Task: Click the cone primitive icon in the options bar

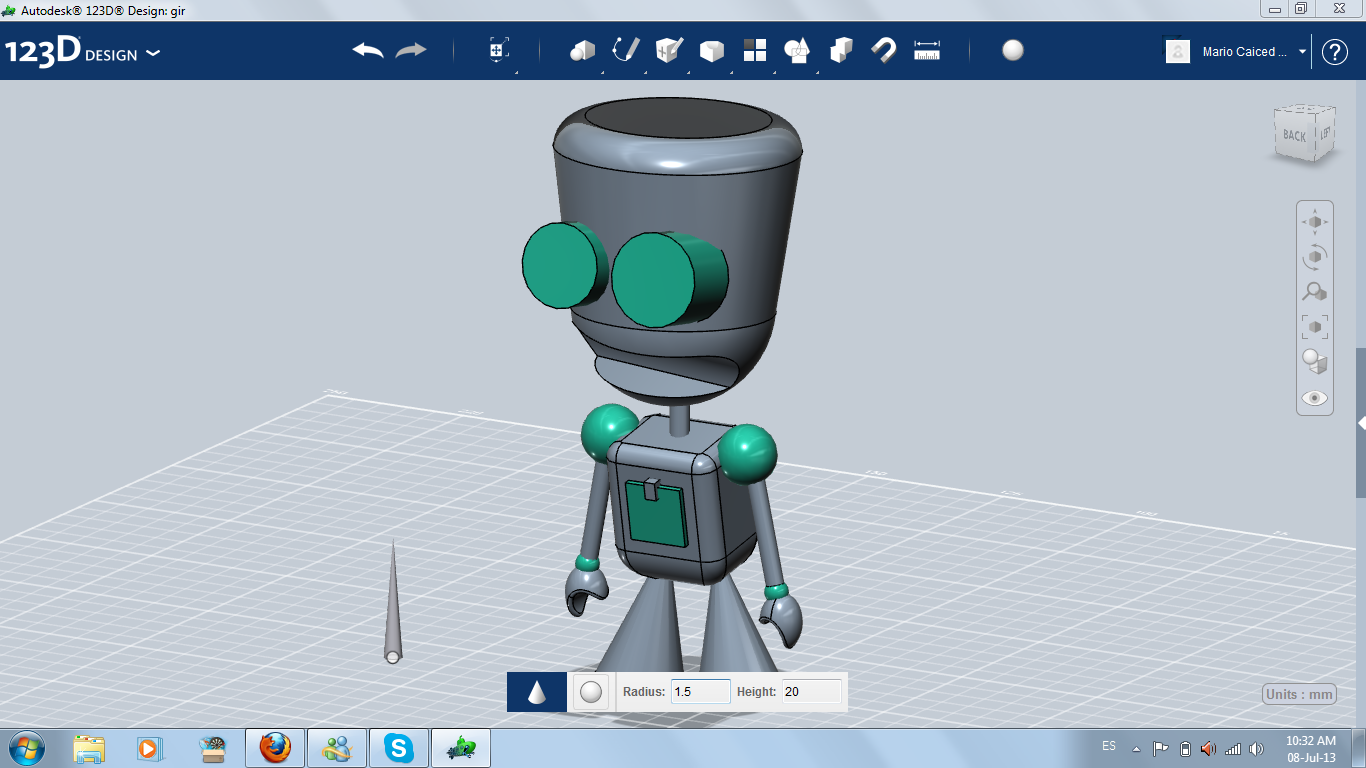Action: pyautogui.click(x=537, y=692)
